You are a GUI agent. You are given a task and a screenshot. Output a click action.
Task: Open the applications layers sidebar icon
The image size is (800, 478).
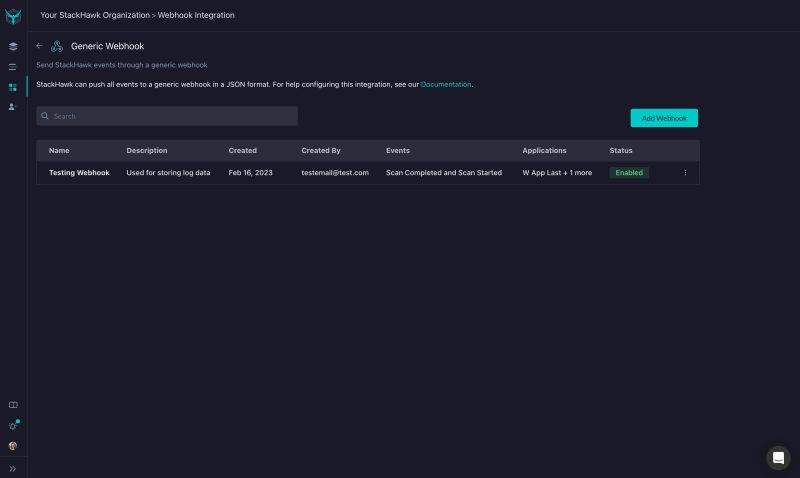pos(13,46)
